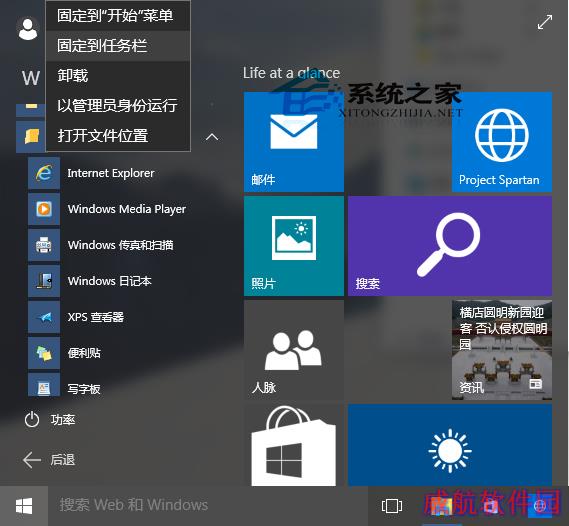The image size is (569, 526).
Task: Open the 照片 photos tile
Action: pyautogui.click(x=294, y=246)
